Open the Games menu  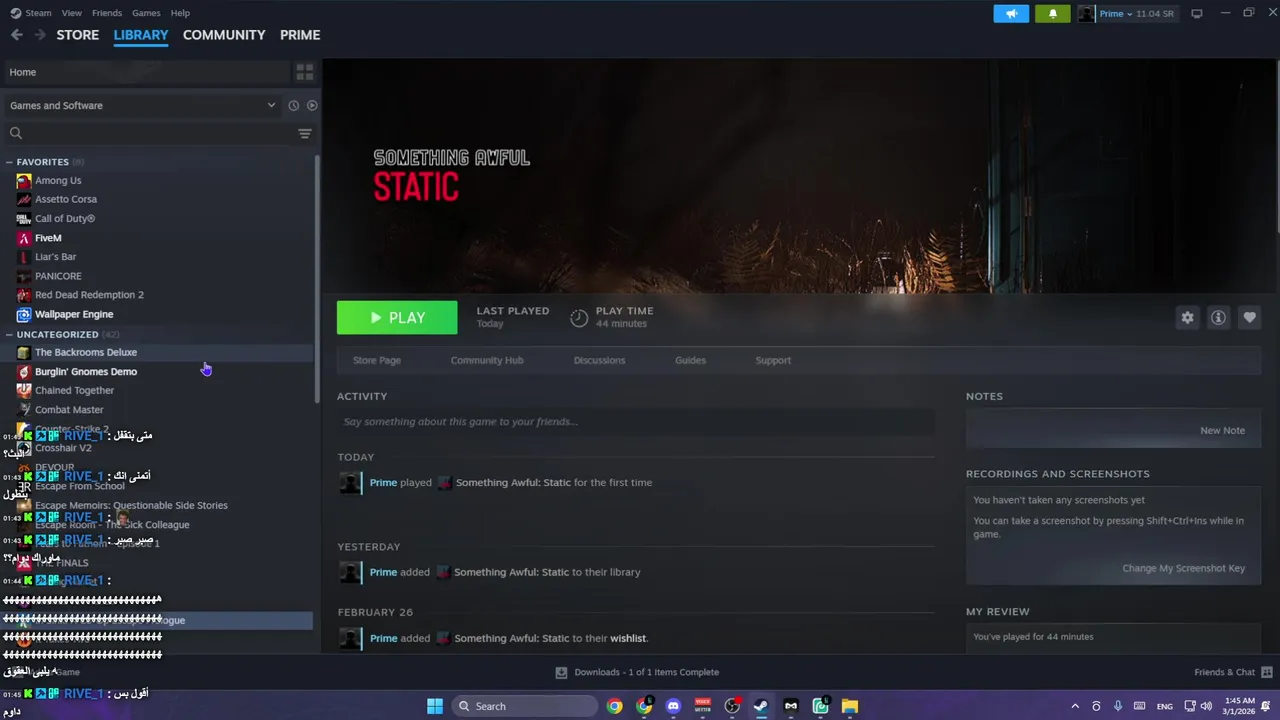coord(146,13)
